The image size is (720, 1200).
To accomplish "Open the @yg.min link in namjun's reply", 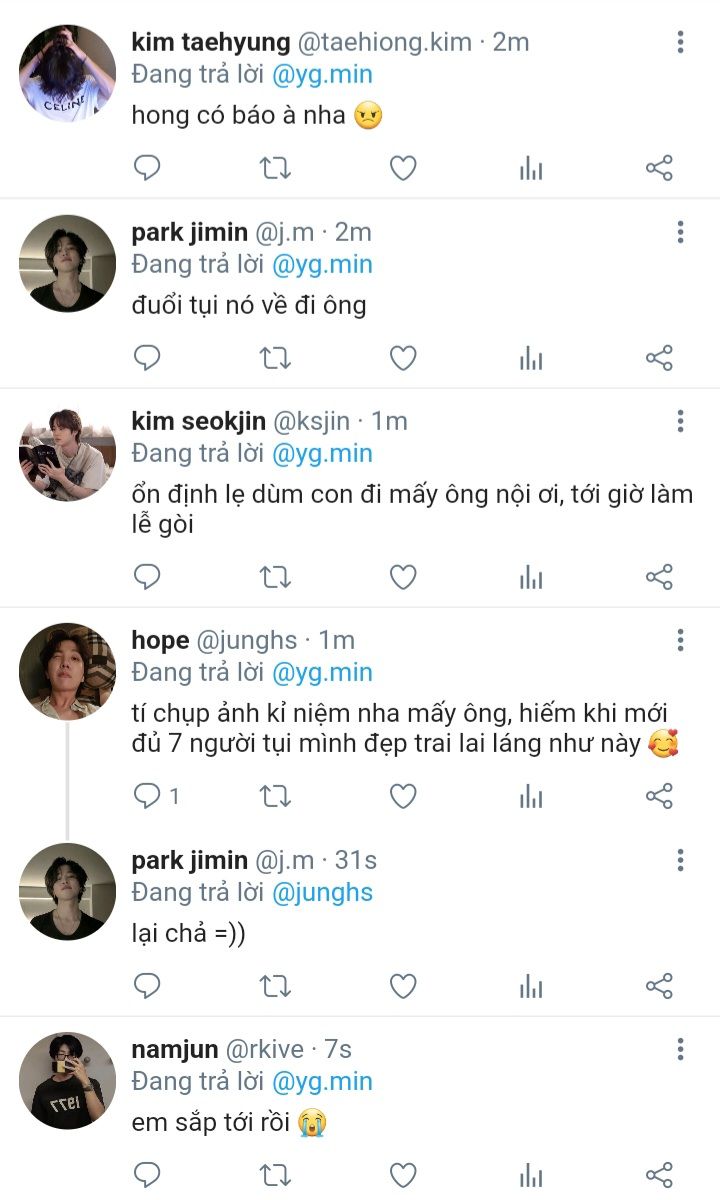I will (x=322, y=1081).
